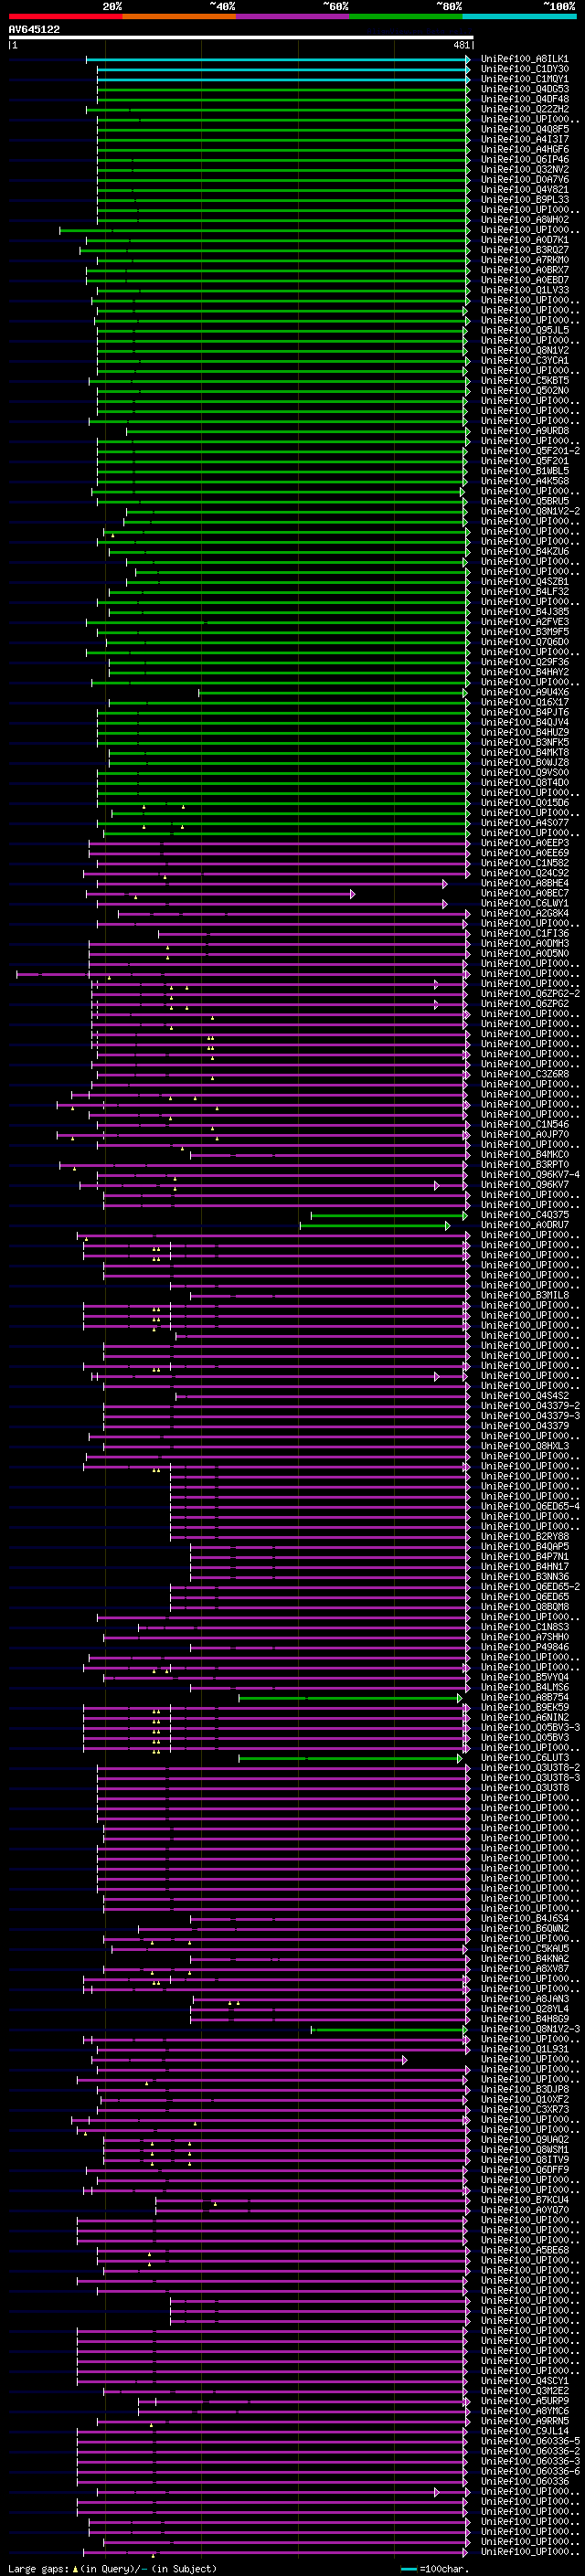Open hit UniRef100_Q4DG53

[x=524, y=89]
